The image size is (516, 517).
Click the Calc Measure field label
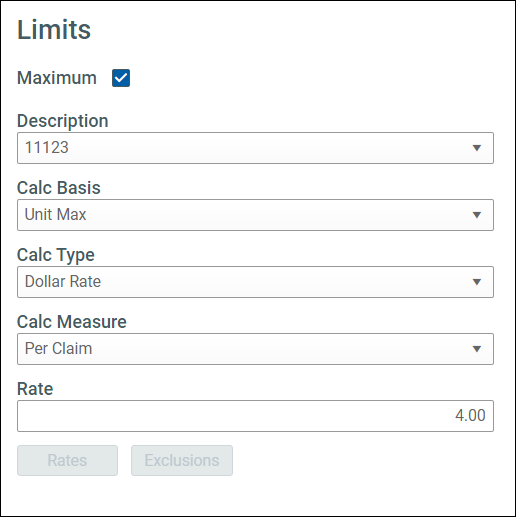point(72,322)
